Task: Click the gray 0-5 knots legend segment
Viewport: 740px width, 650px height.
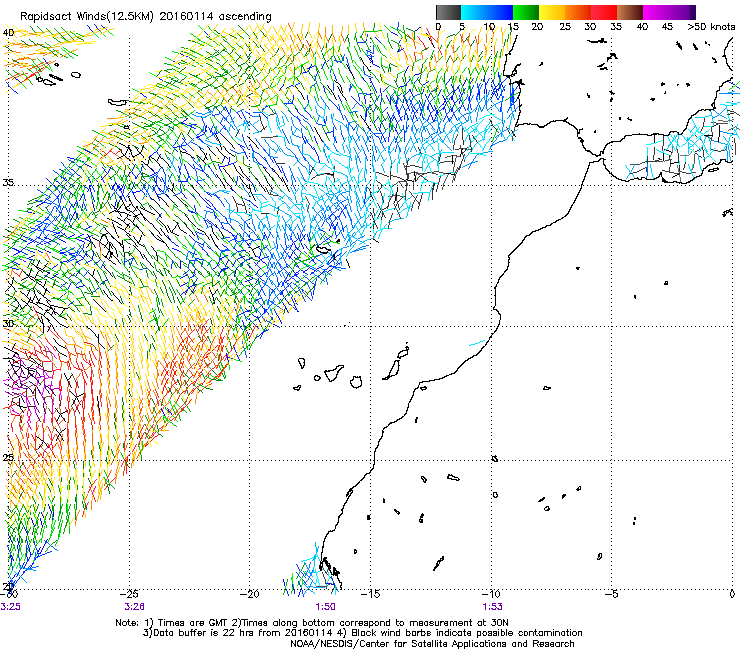Action: point(448,12)
